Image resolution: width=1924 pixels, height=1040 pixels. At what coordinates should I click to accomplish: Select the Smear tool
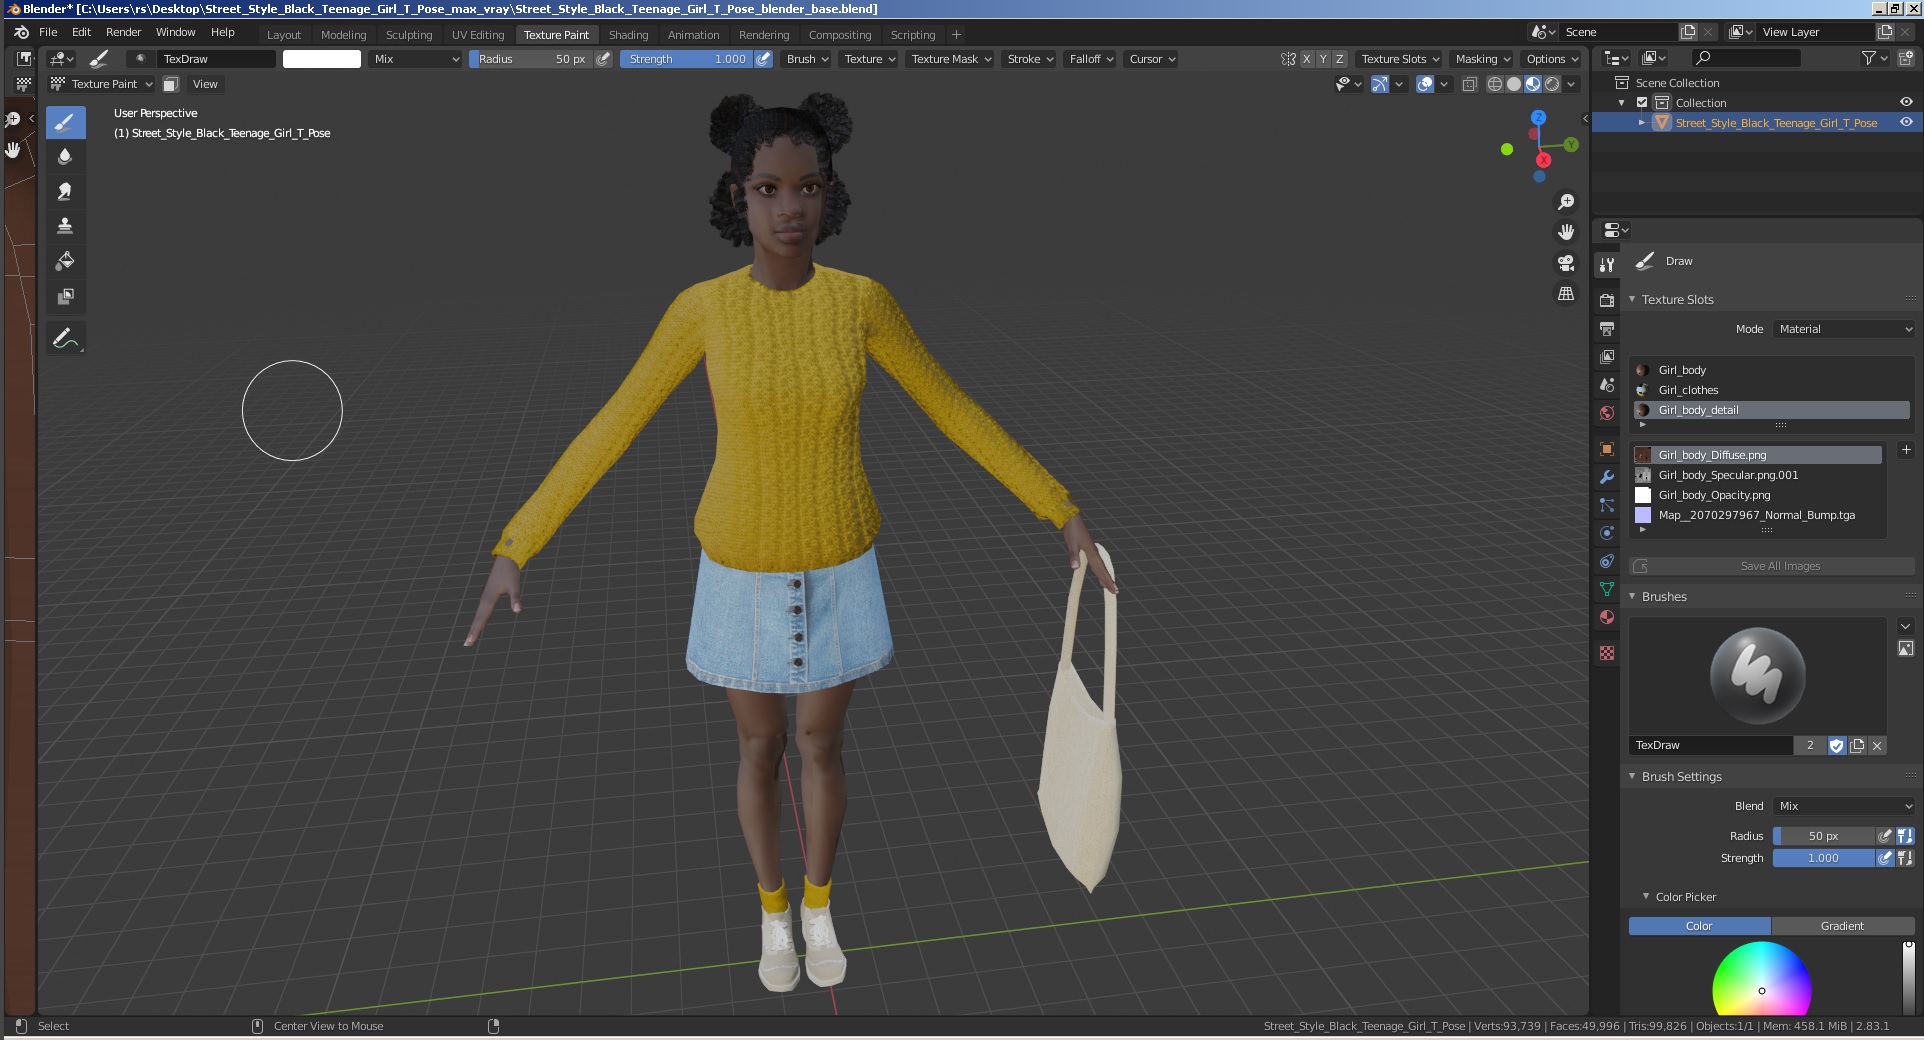tap(65, 191)
